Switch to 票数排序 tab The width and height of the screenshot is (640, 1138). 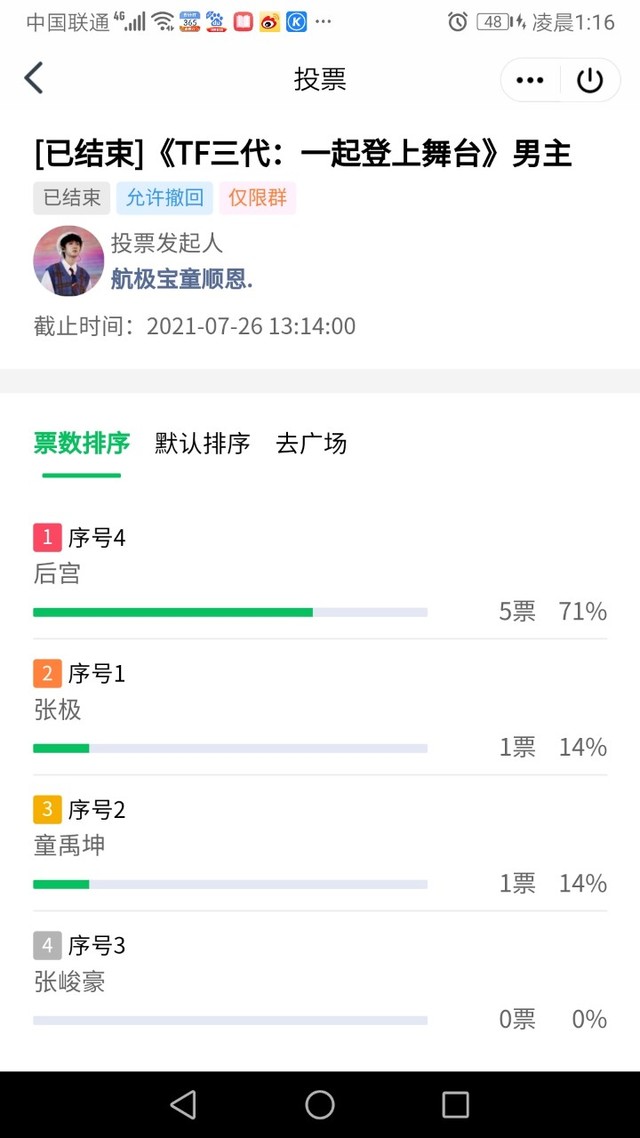click(82, 443)
